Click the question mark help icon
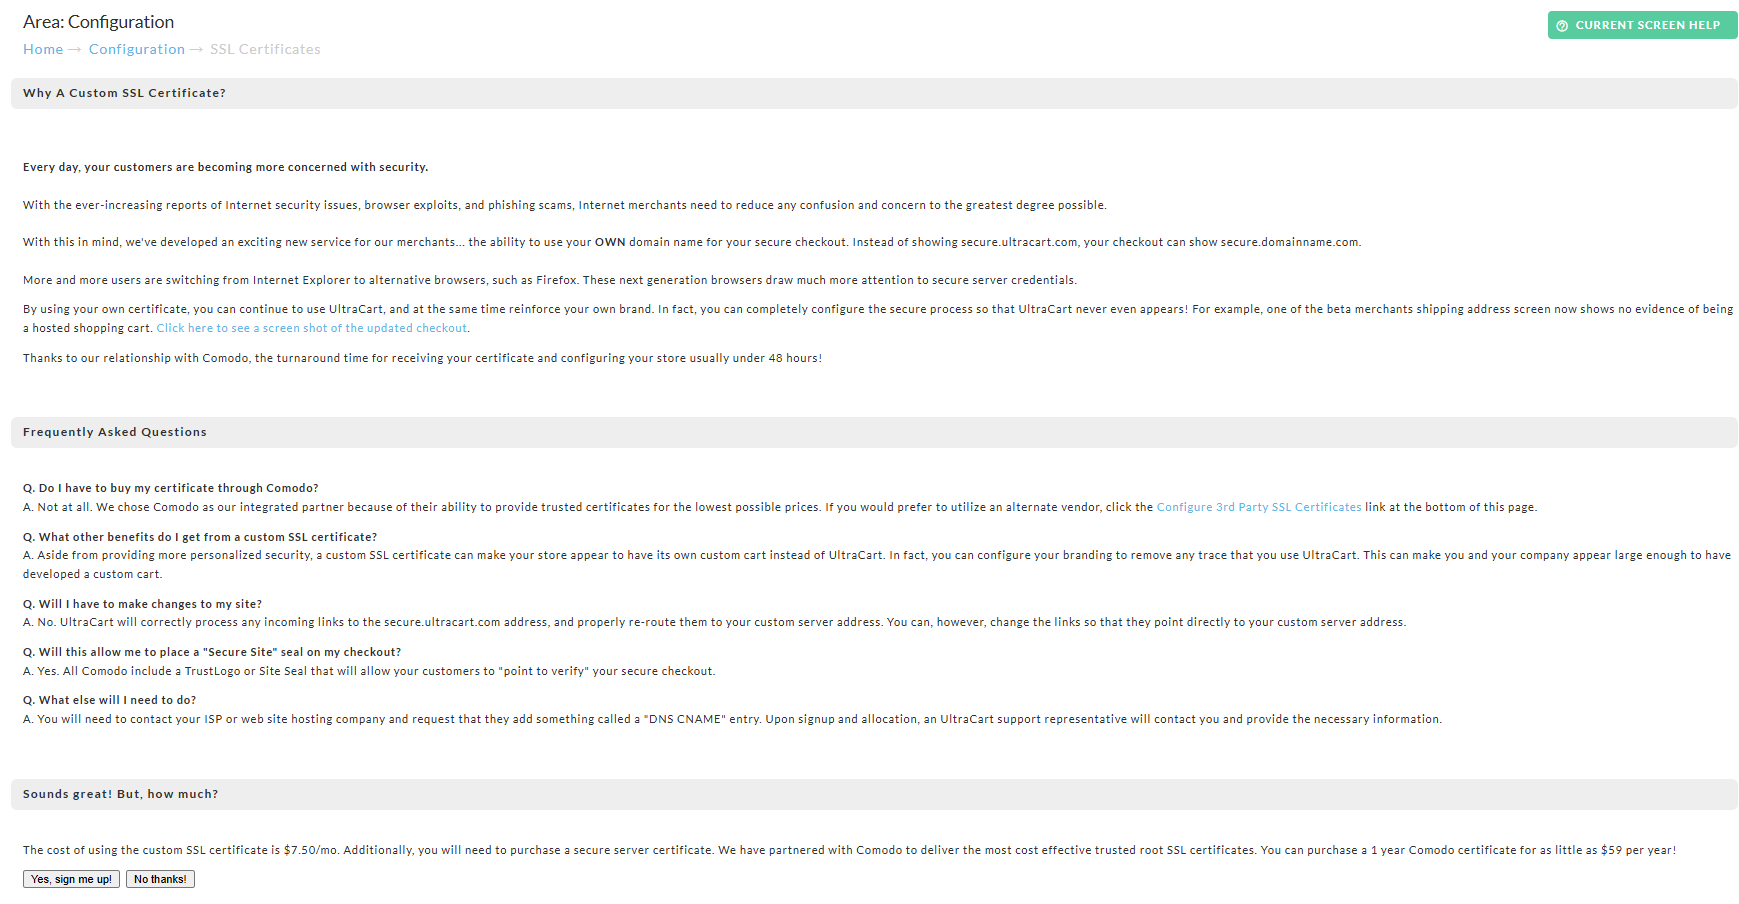 click(1562, 26)
